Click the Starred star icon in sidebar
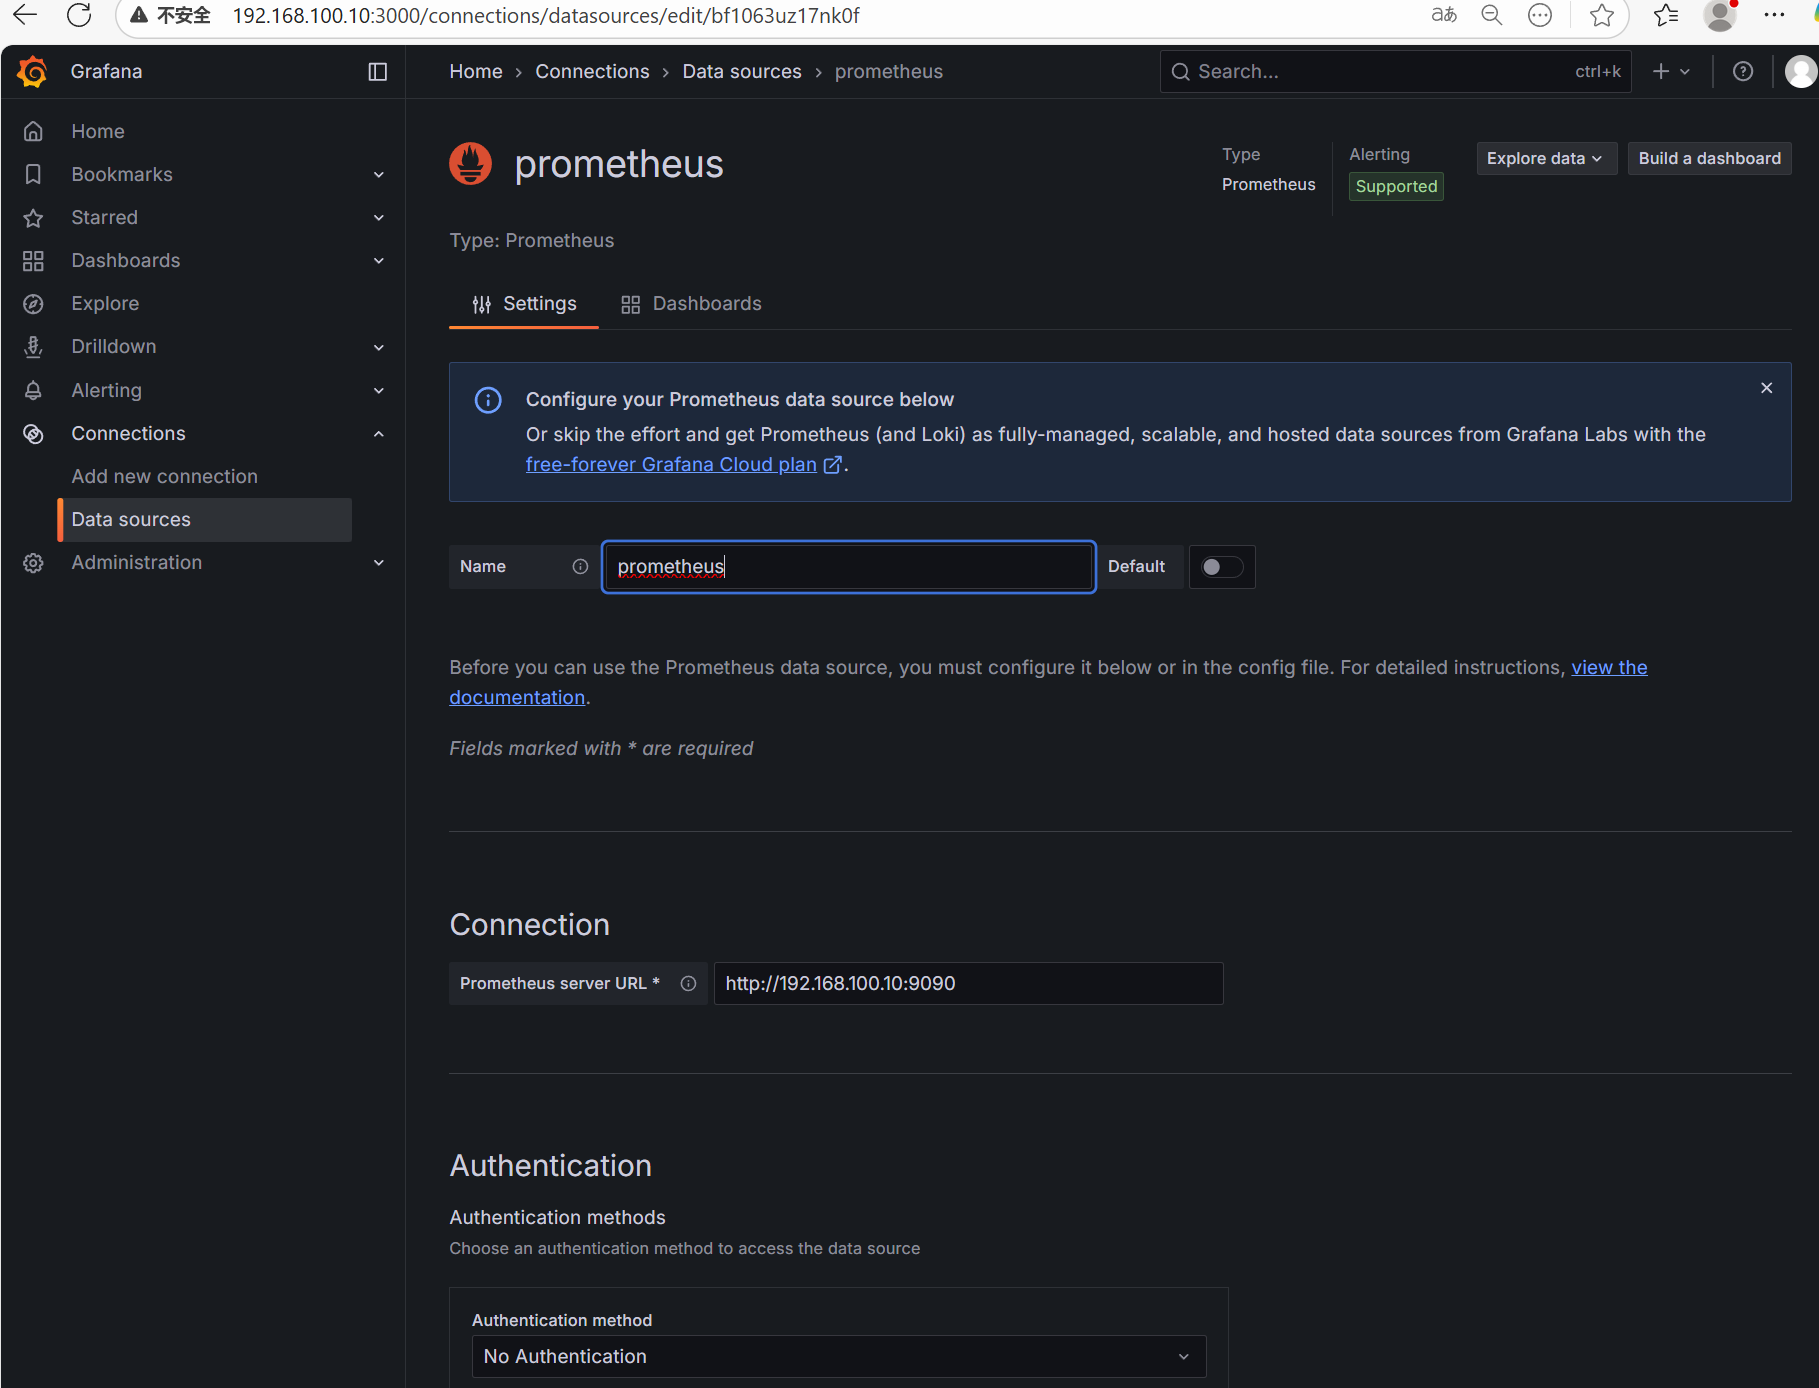Screen dimensions: 1819x1388 coord(33,217)
